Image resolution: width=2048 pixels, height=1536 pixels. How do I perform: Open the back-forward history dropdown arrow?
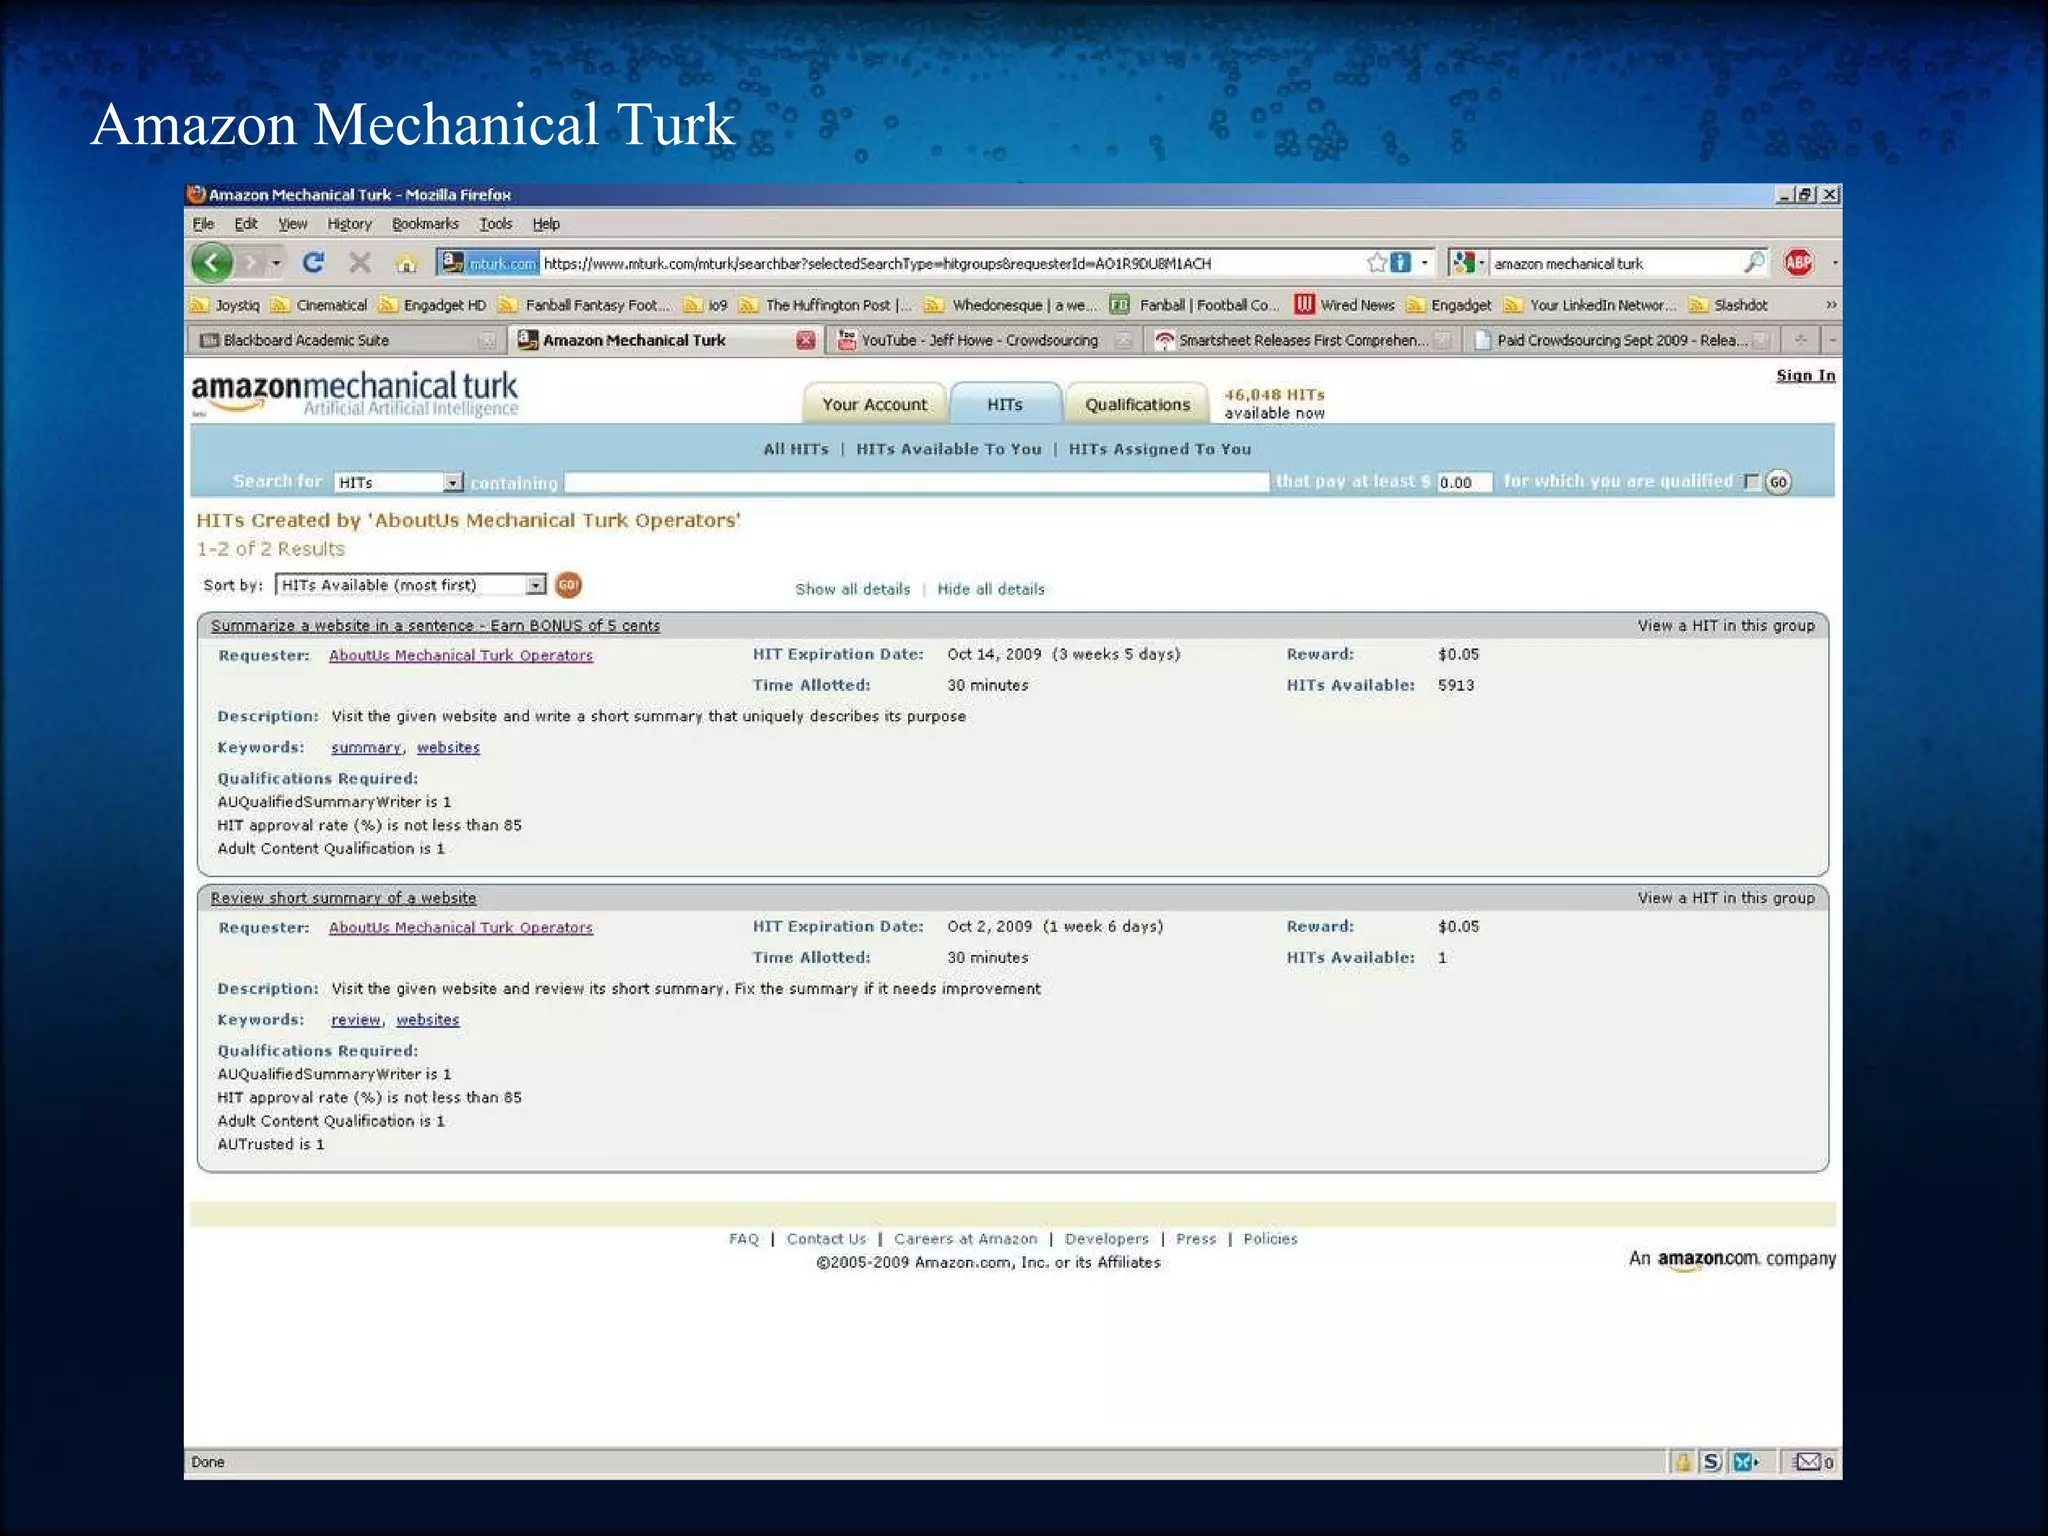276,263
